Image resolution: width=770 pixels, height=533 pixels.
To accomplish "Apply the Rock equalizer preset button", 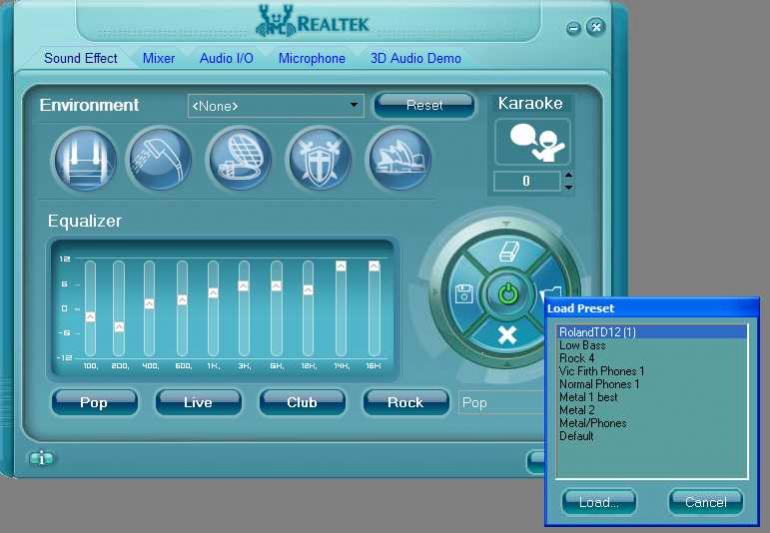I will [x=406, y=402].
